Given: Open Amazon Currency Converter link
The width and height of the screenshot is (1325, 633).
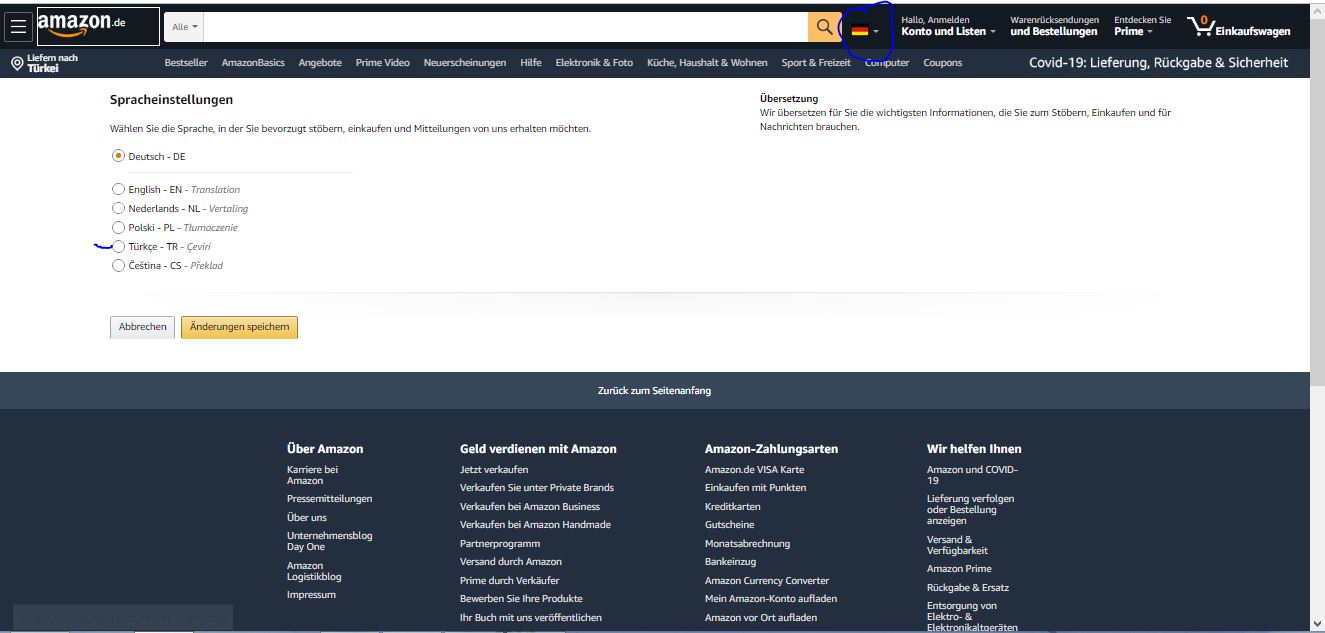Looking at the screenshot, I should [x=767, y=581].
